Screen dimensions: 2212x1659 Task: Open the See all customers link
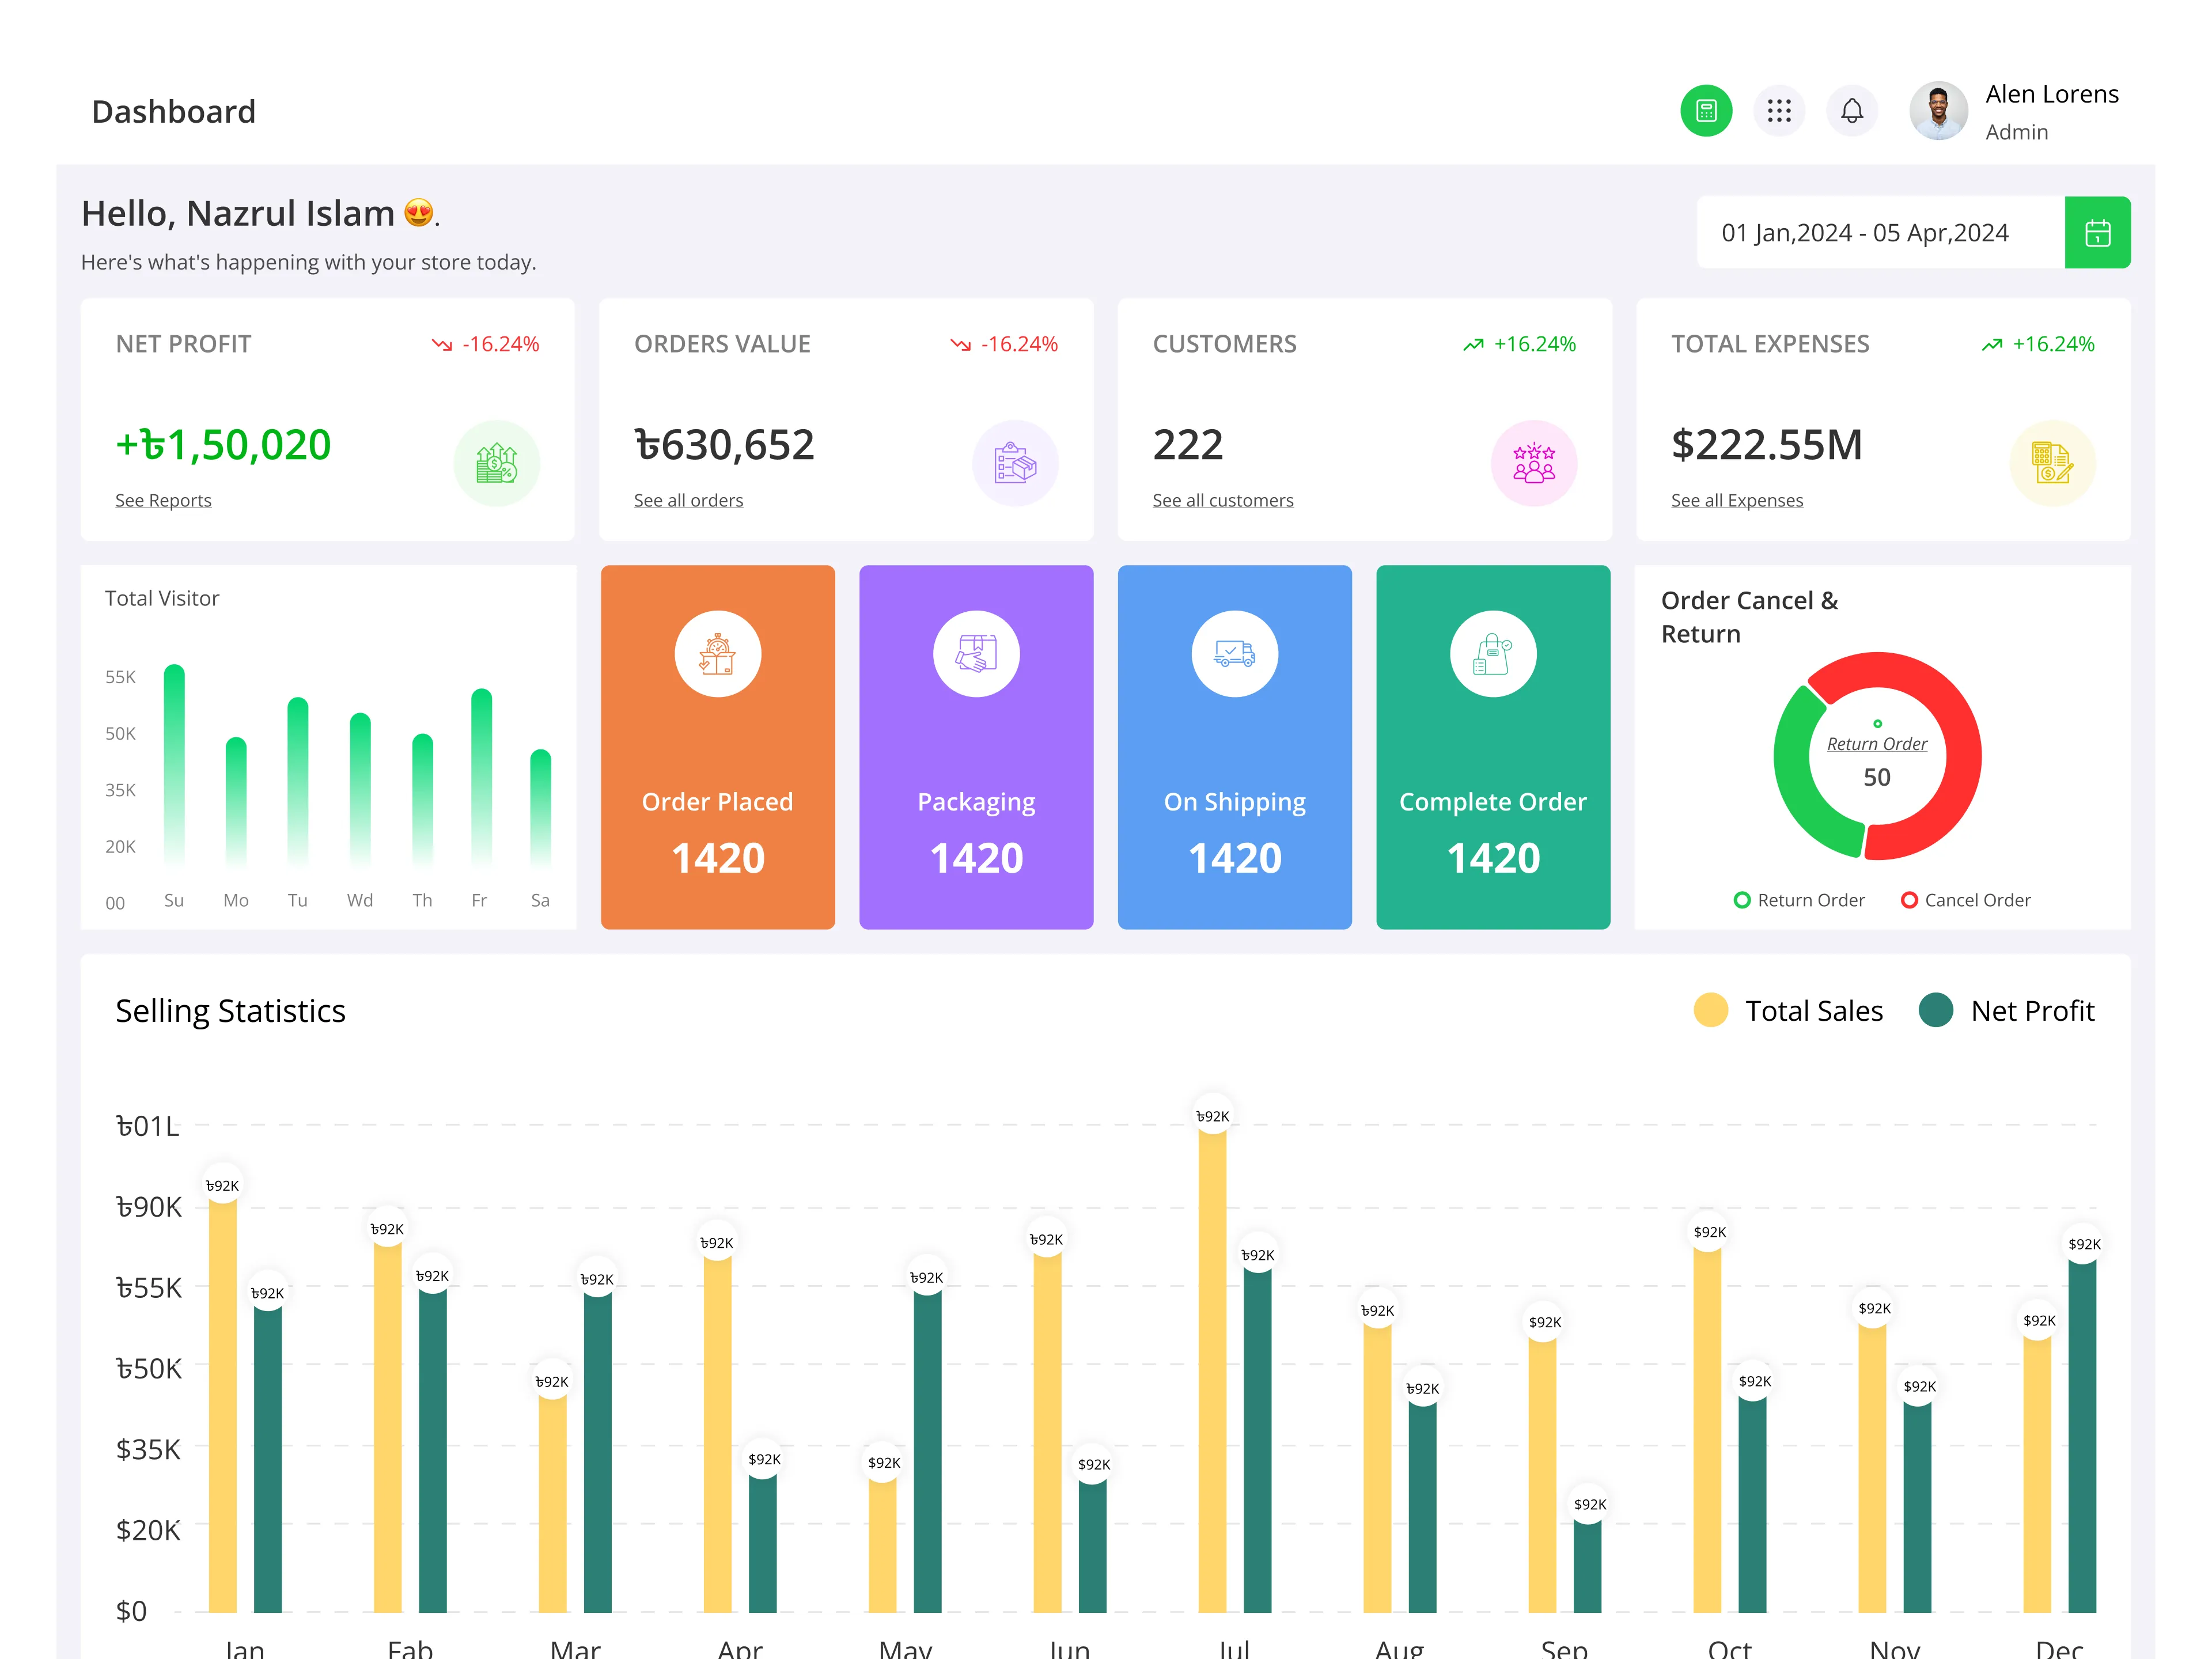point(1222,500)
